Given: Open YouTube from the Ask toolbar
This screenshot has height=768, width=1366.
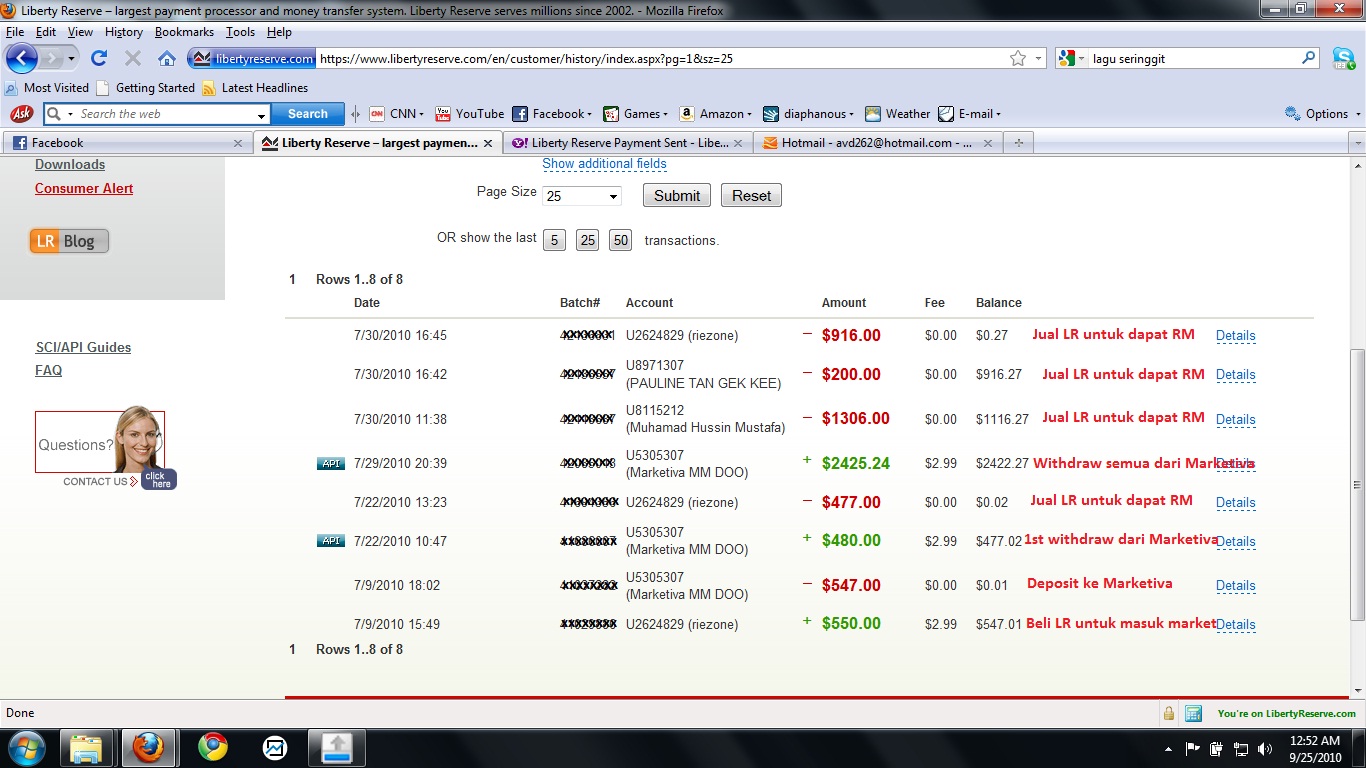Looking at the screenshot, I should click(470, 114).
